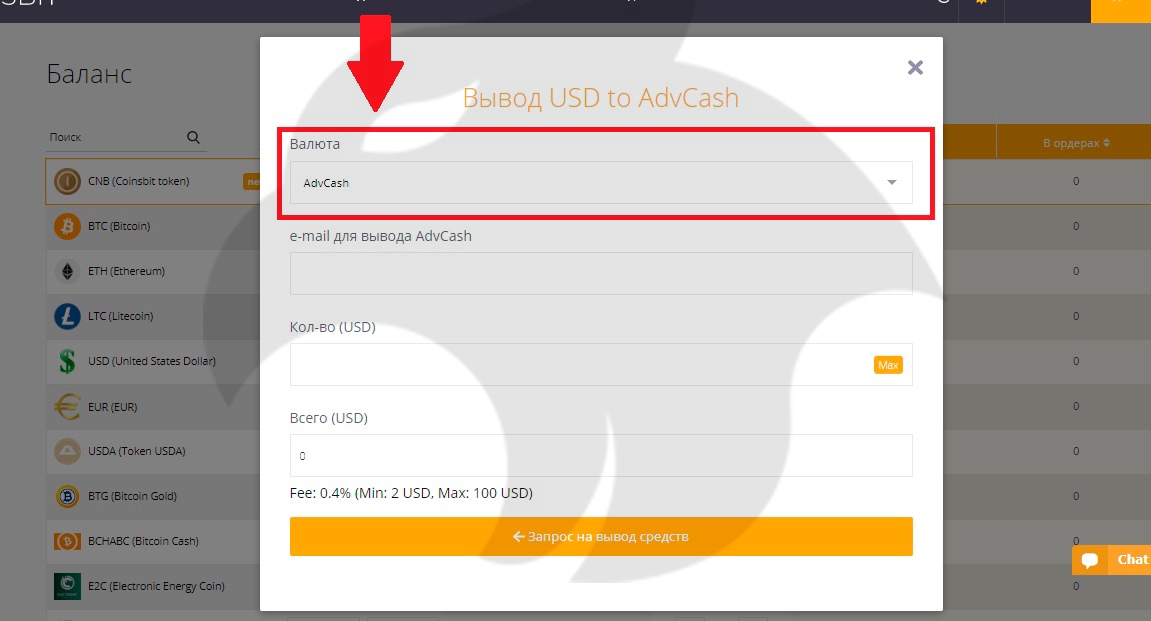
Task: Sort by the В ордерах column
Action: click(x=1076, y=144)
